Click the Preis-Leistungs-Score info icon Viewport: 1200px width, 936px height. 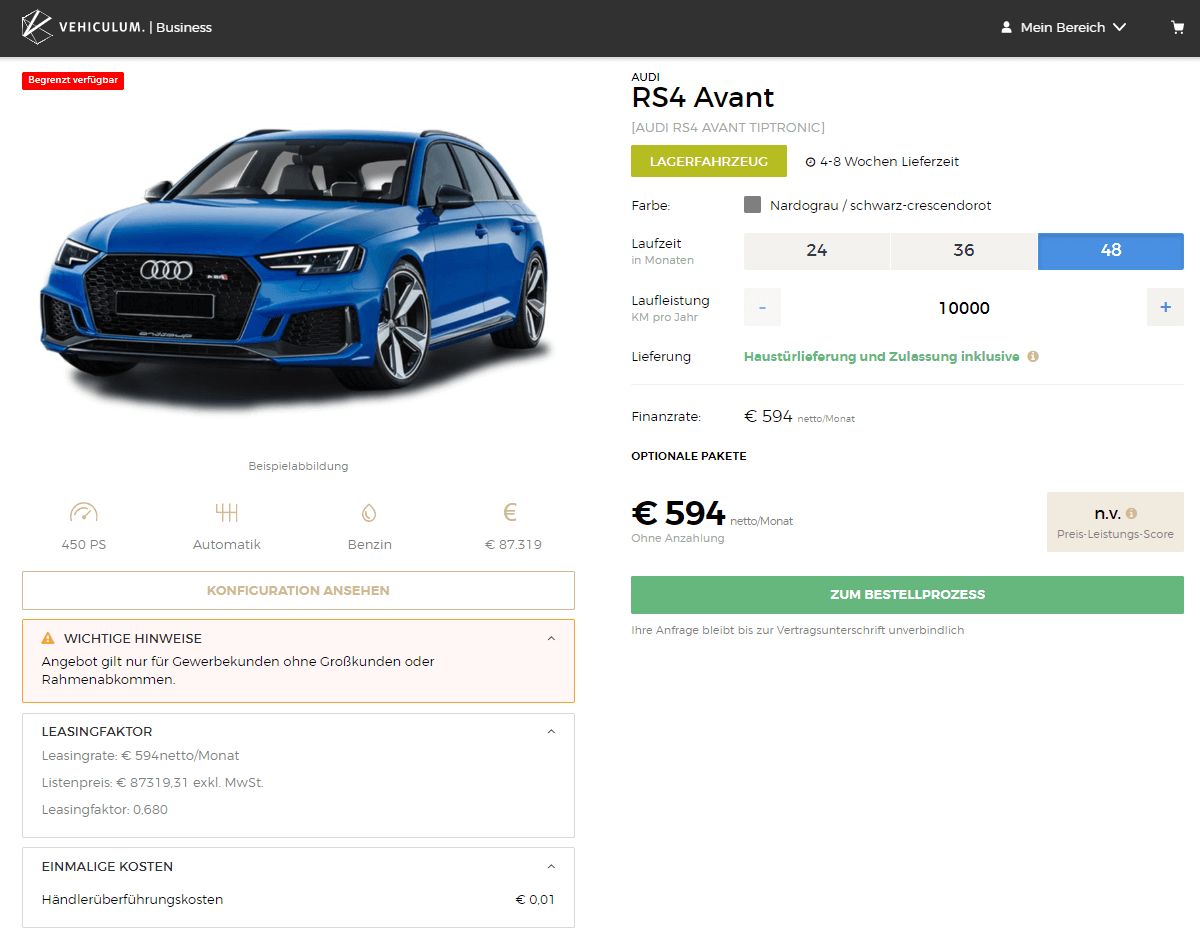click(1131, 514)
